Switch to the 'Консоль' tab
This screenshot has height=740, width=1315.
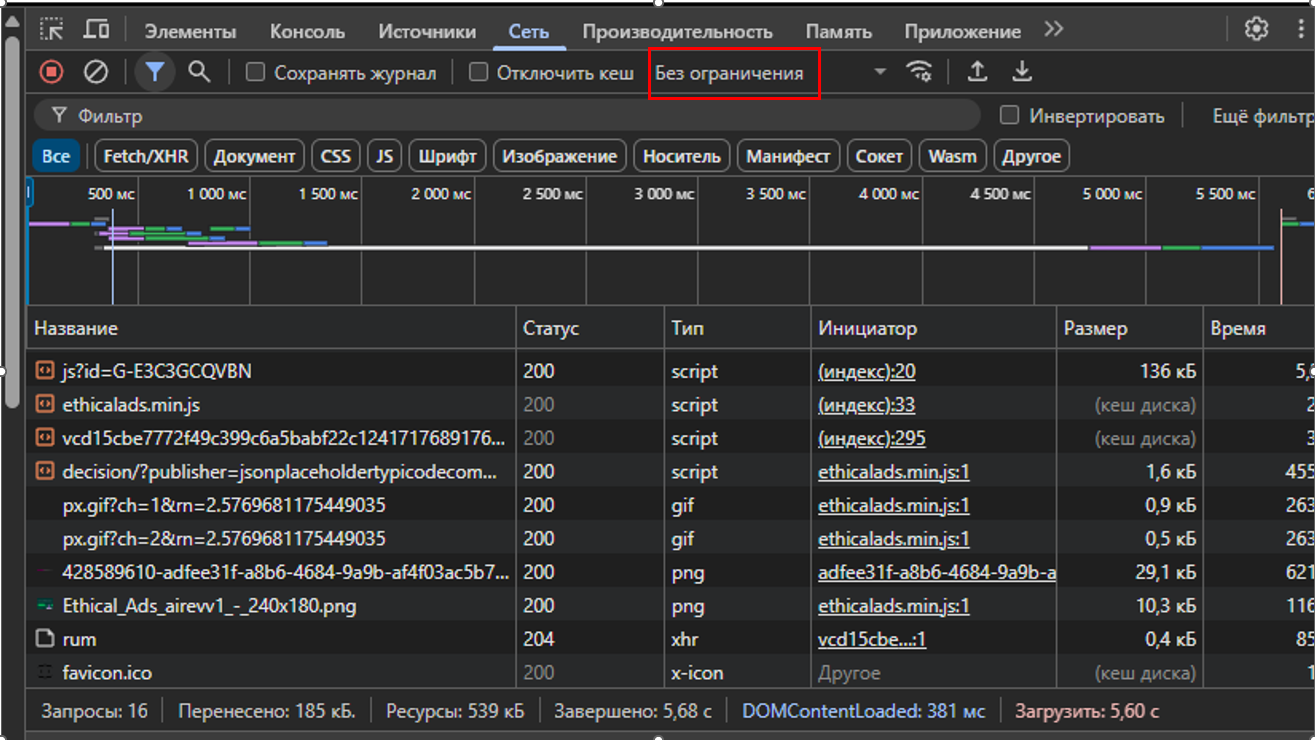click(307, 31)
